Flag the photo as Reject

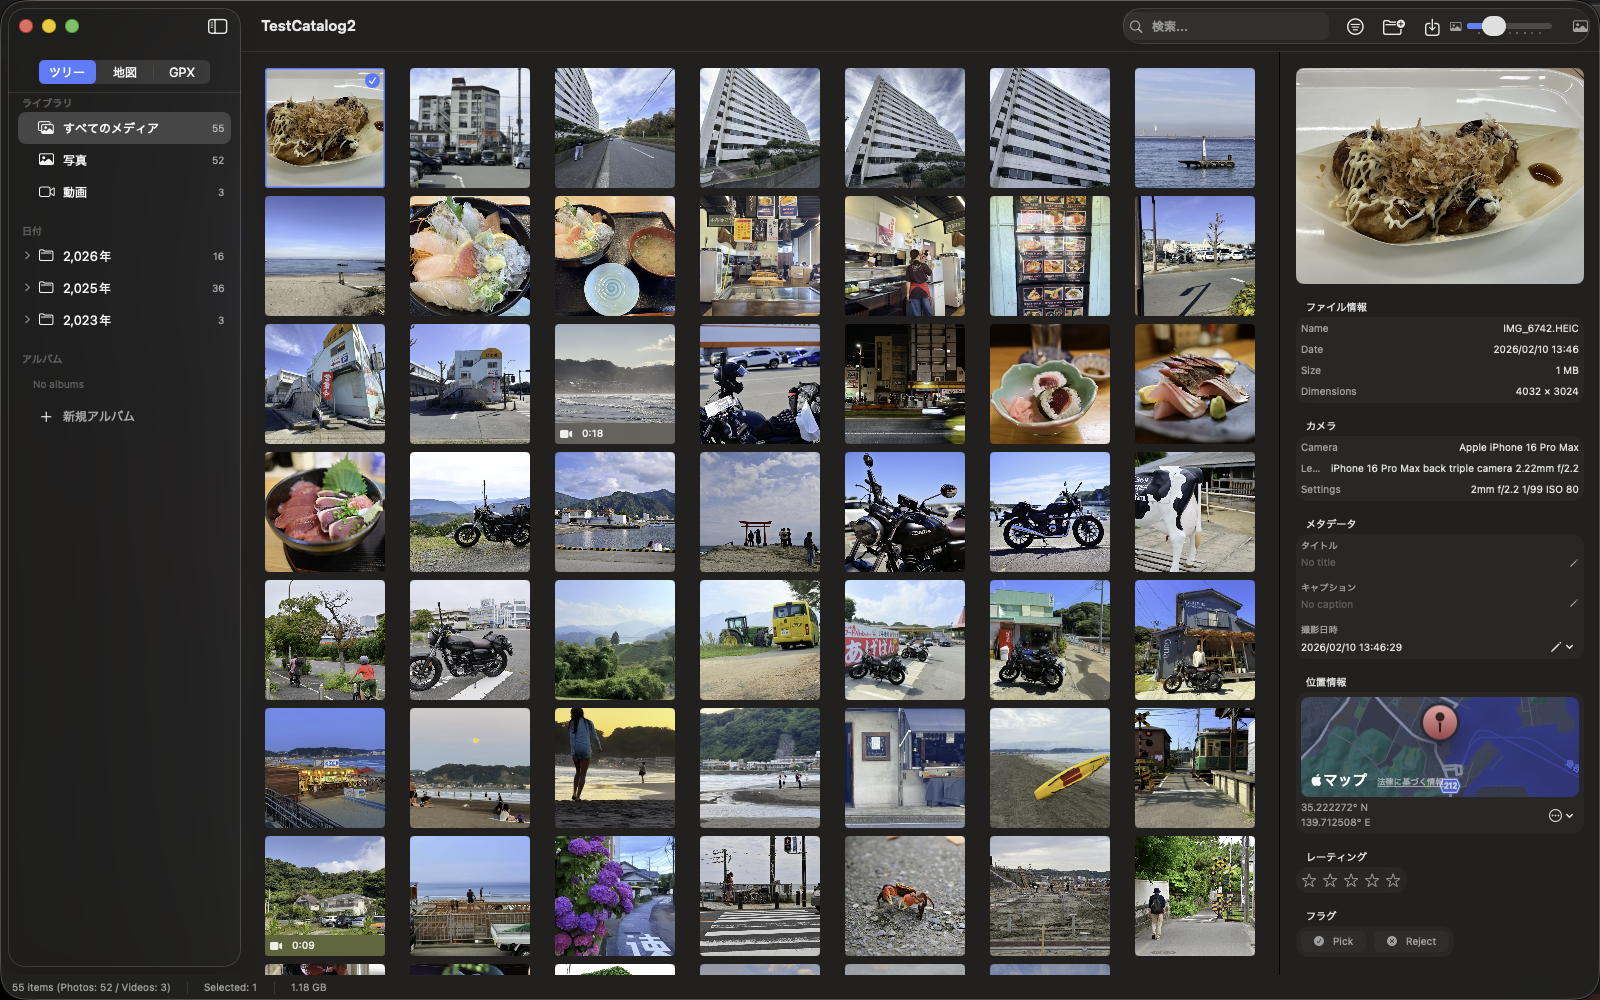click(1411, 941)
